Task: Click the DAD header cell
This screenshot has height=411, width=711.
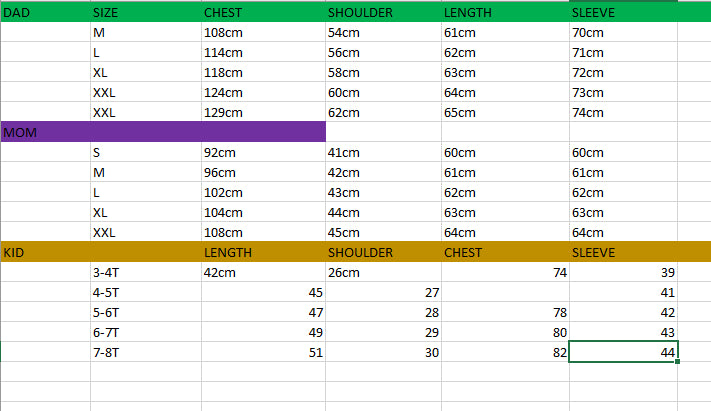Action: coord(45,13)
